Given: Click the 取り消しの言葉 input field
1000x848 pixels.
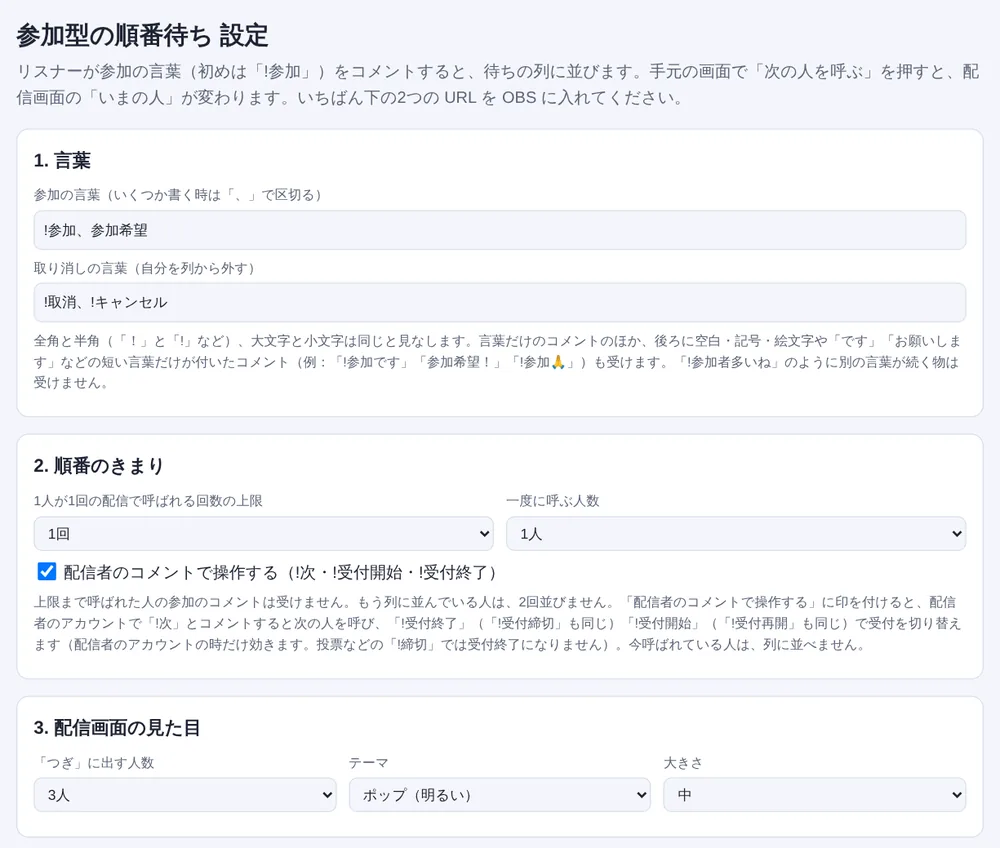Looking at the screenshot, I should point(499,302).
